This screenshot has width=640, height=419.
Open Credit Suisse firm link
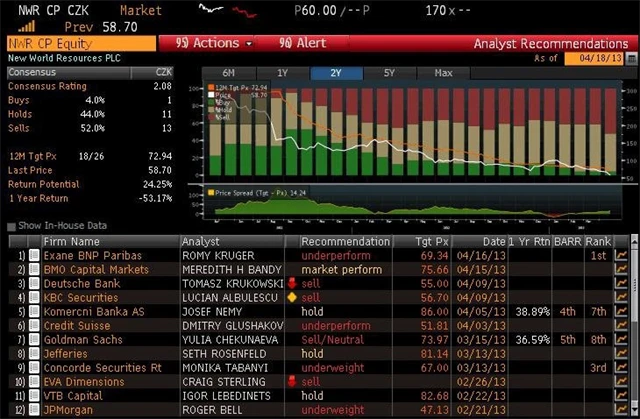[77, 326]
